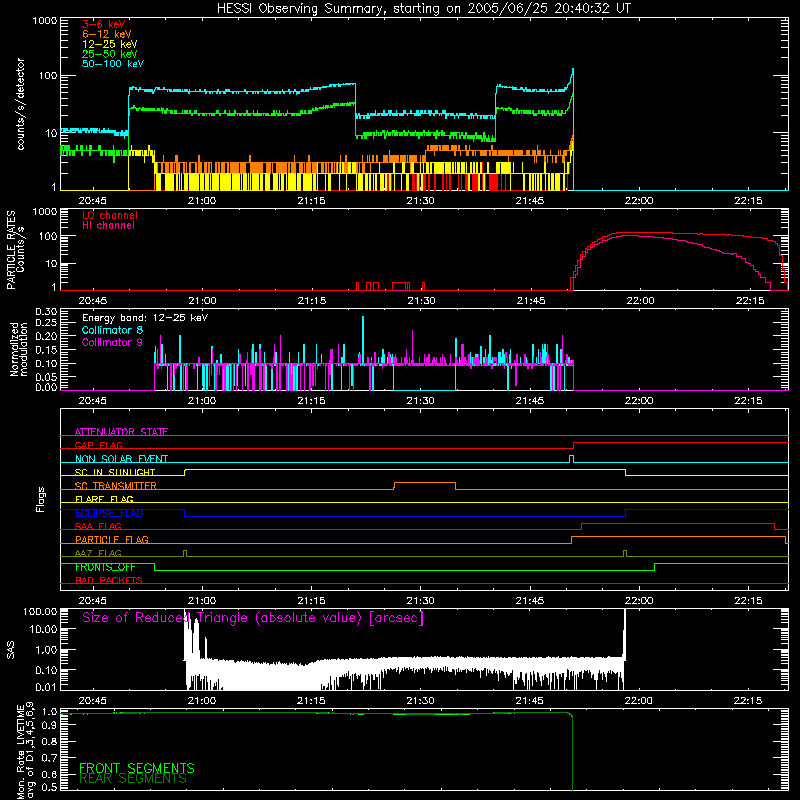Click the REAR SEGMENTS legend label
Image resolution: width=800 pixels, height=800 pixels.
pos(133,779)
